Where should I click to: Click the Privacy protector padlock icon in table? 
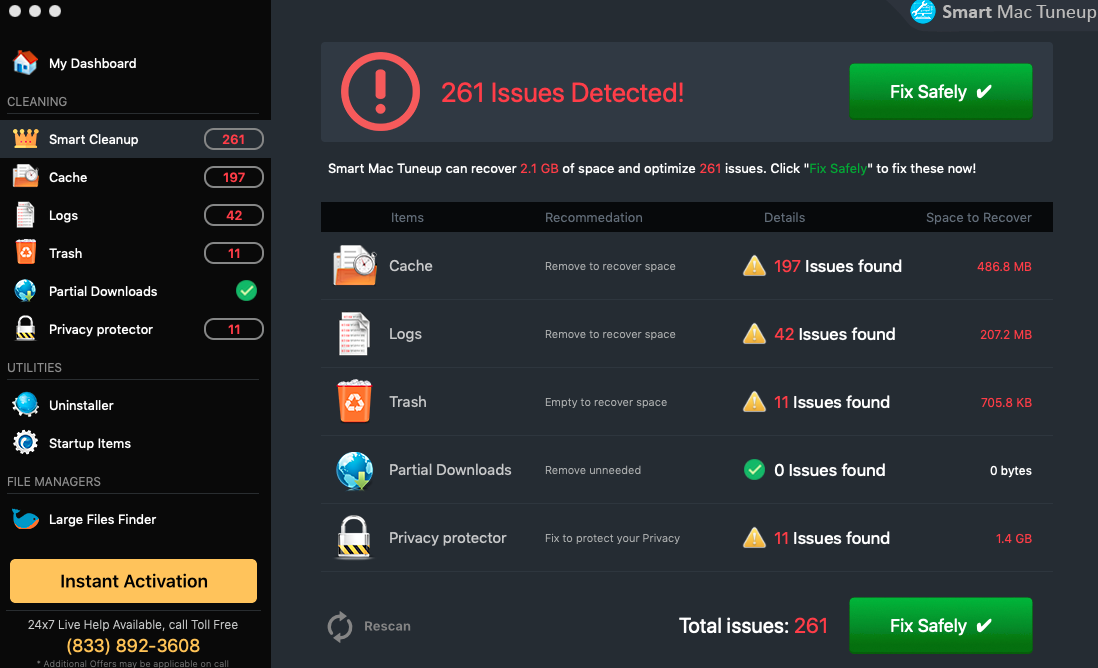coord(354,538)
